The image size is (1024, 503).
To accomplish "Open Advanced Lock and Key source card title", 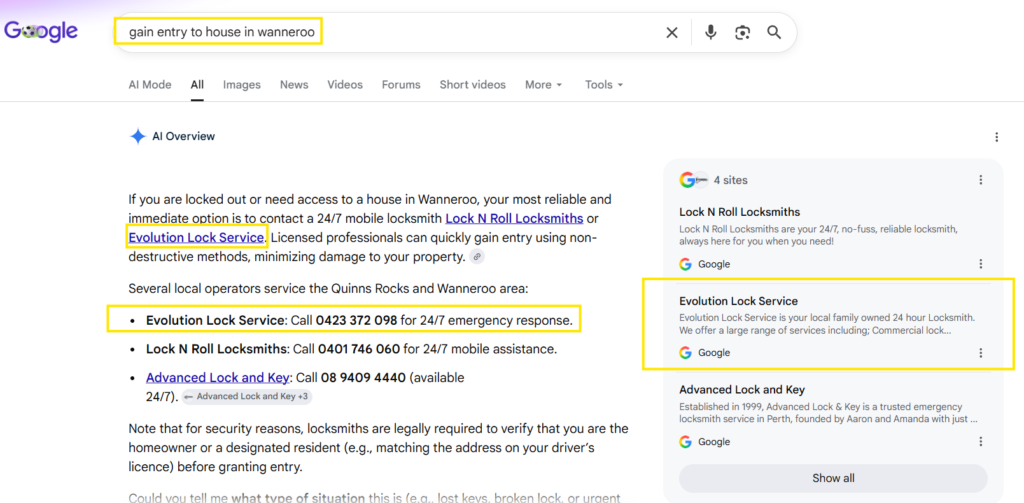I will point(741,390).
